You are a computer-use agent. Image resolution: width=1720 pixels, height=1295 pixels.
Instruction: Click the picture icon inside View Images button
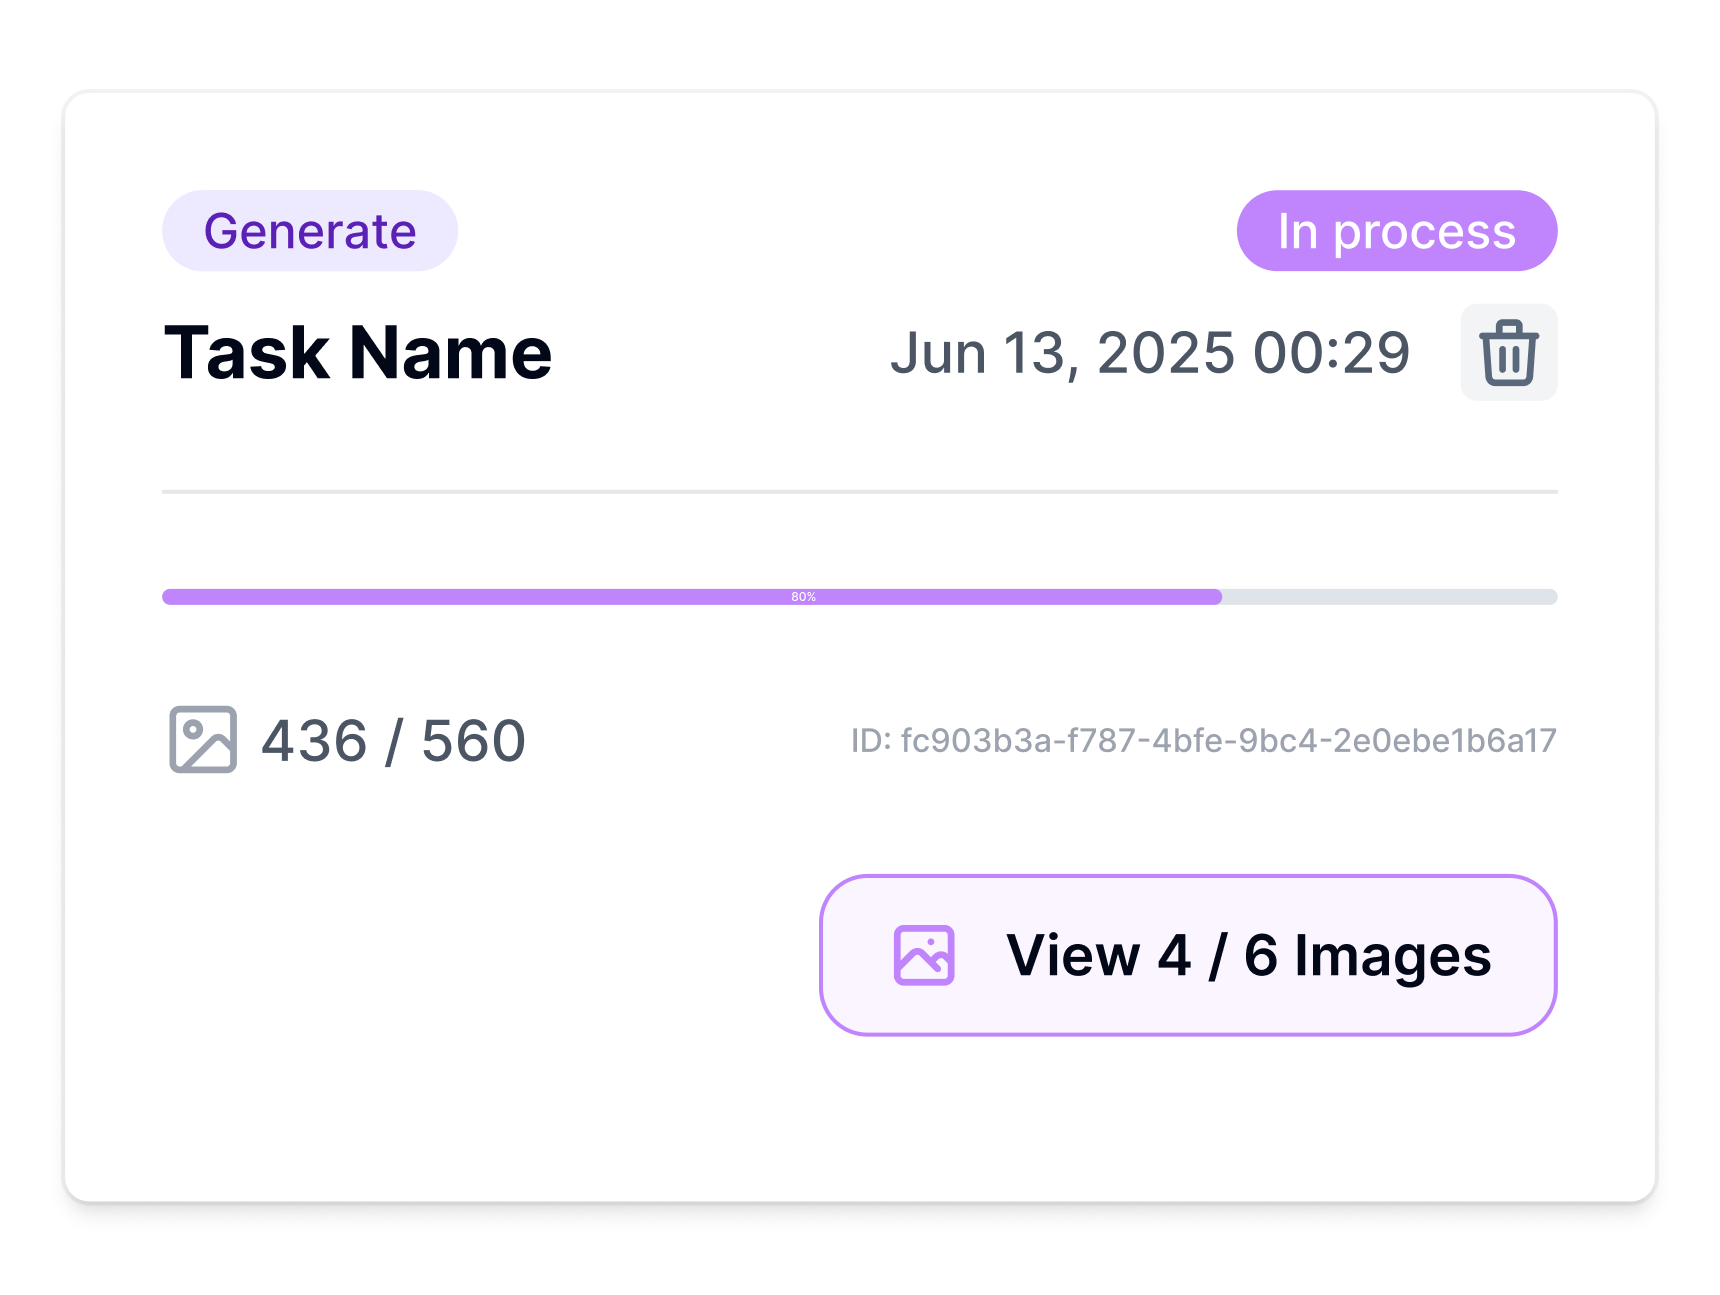click(x=925, y=955)
